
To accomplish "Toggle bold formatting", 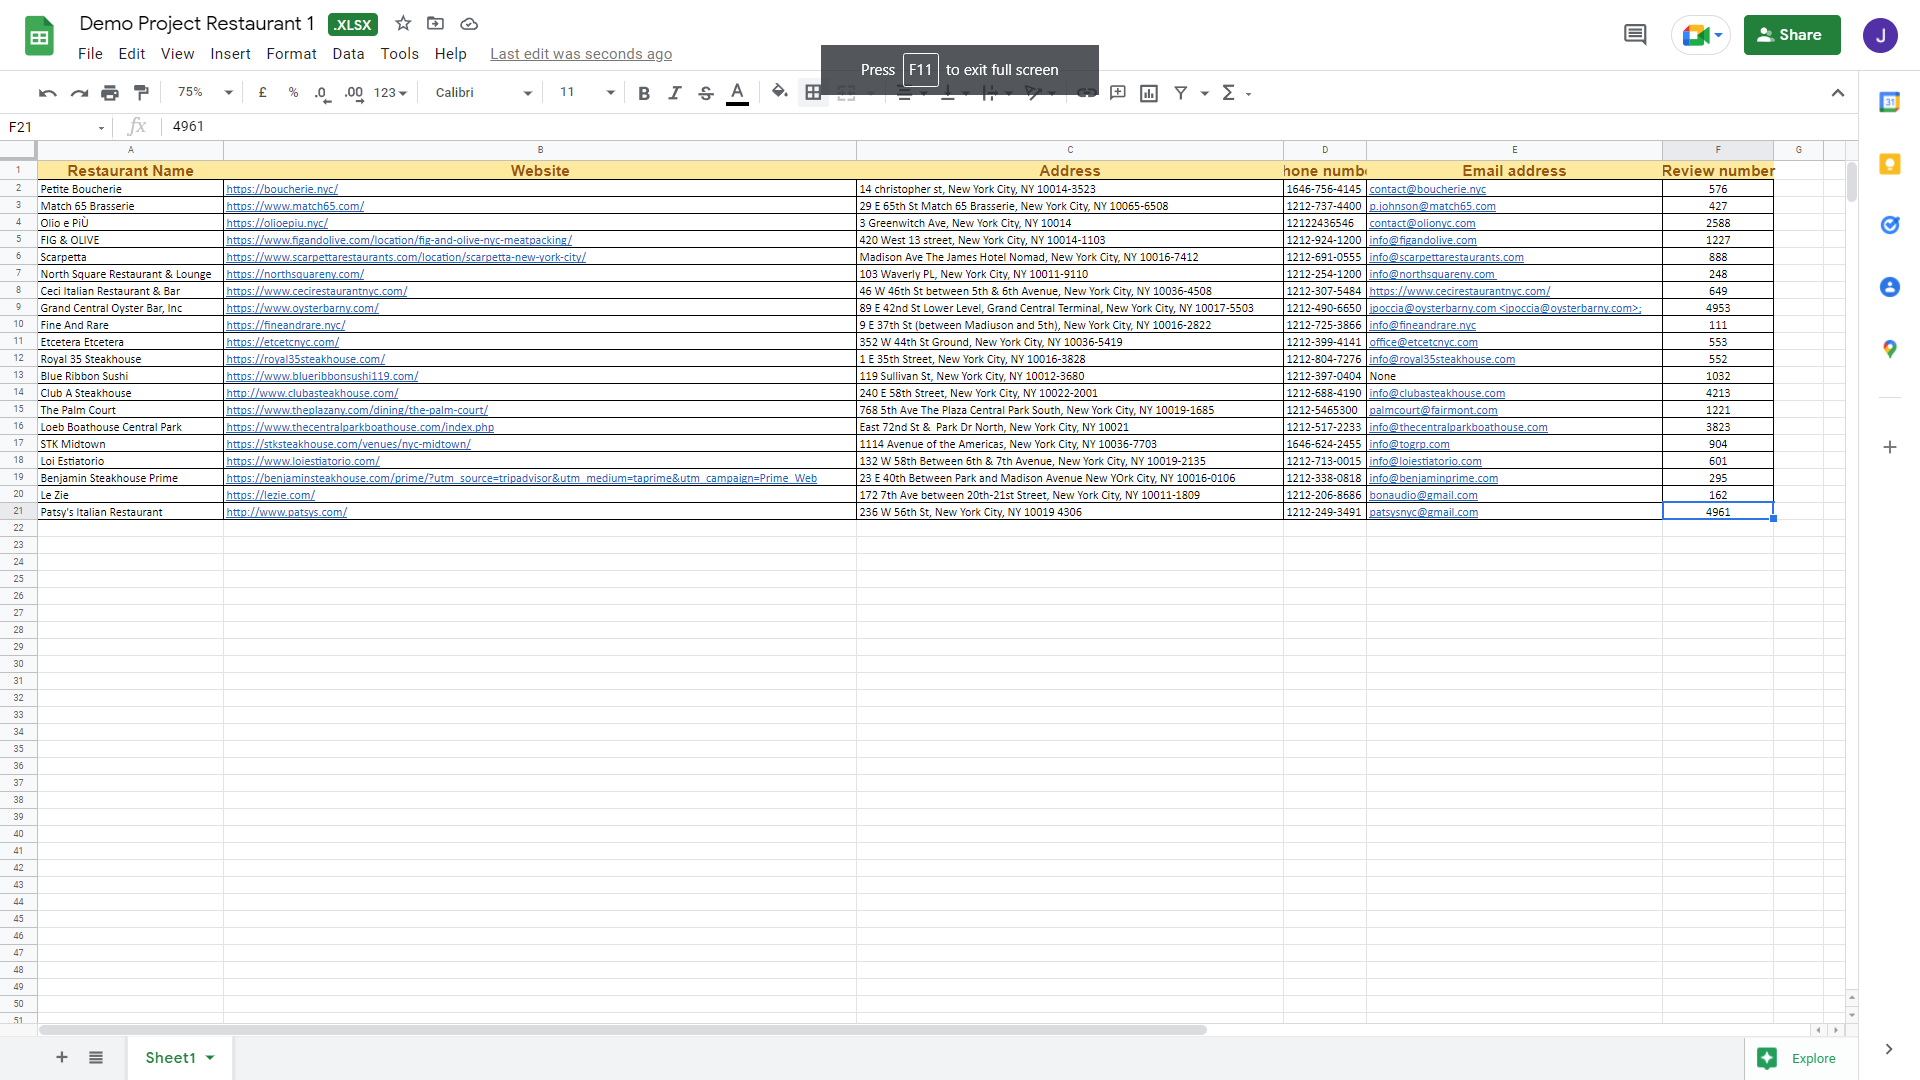I will 644,93.
